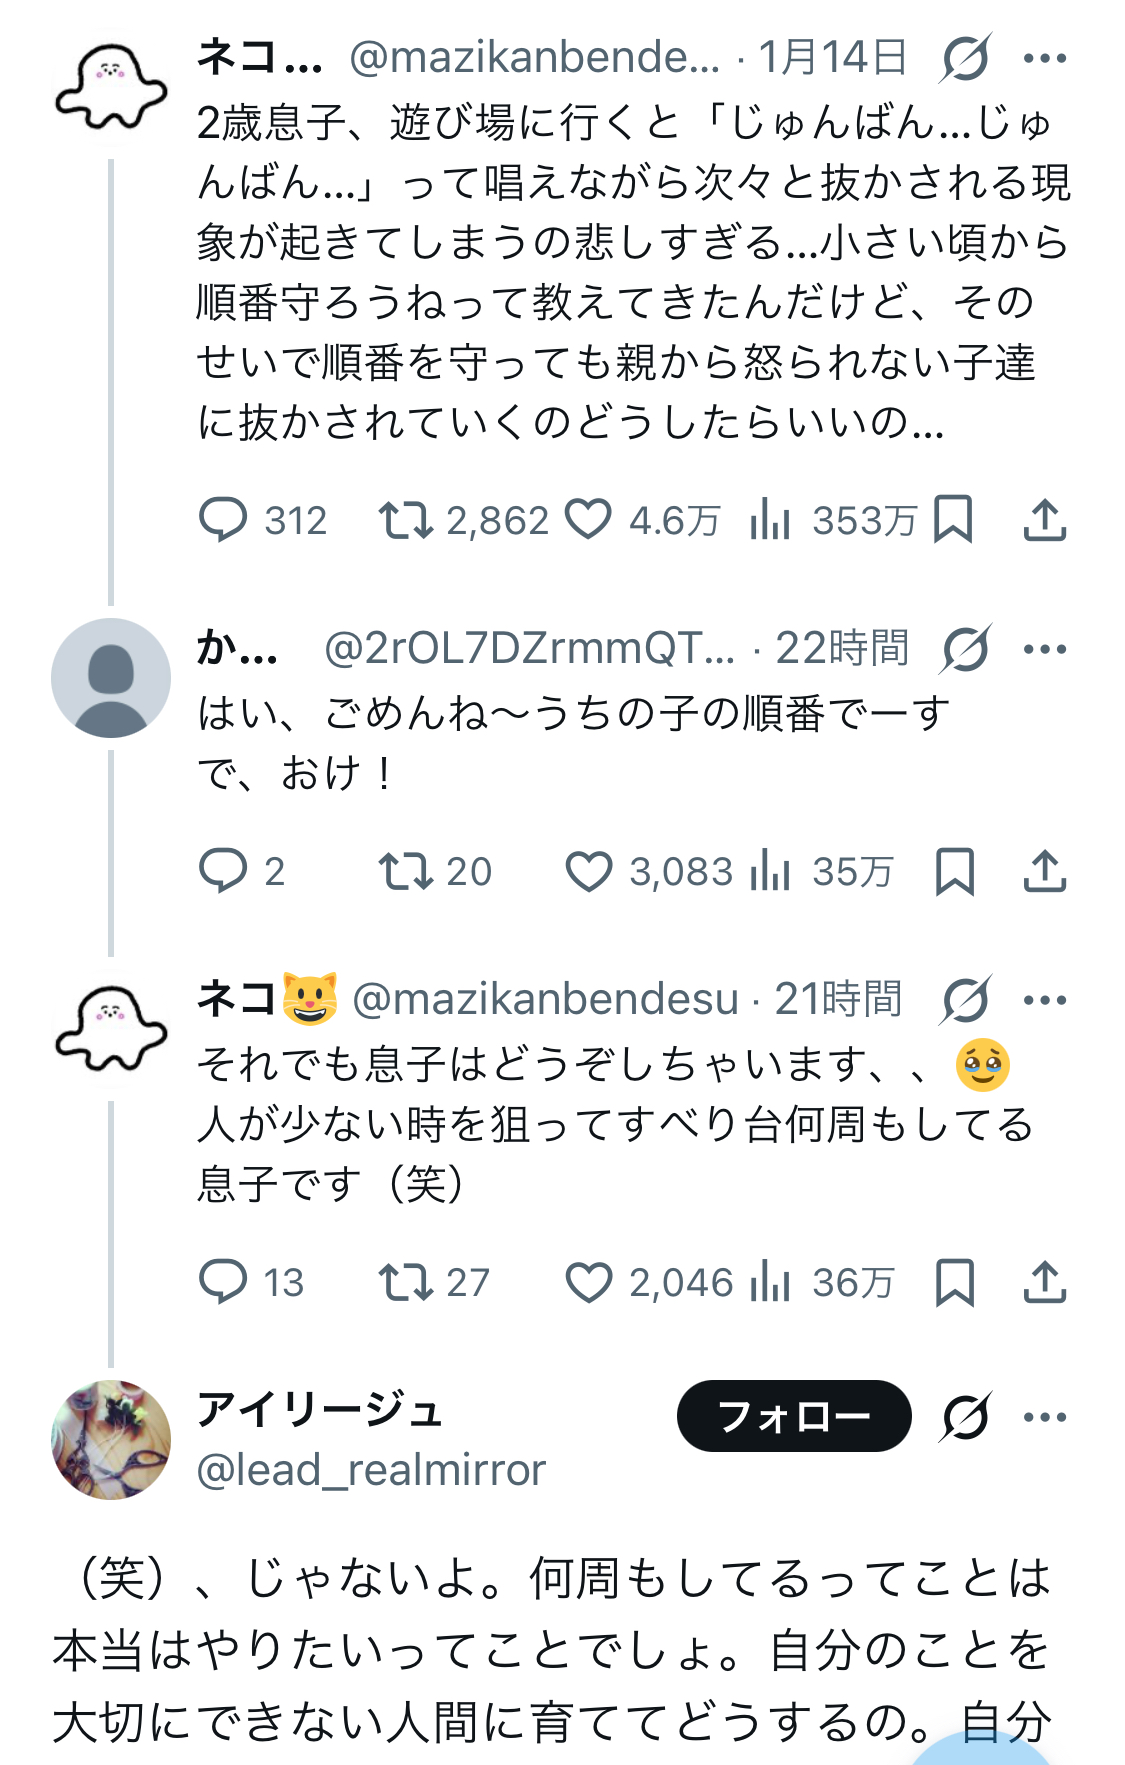Like the tweet with 4.6万 likes

point(588,520)
